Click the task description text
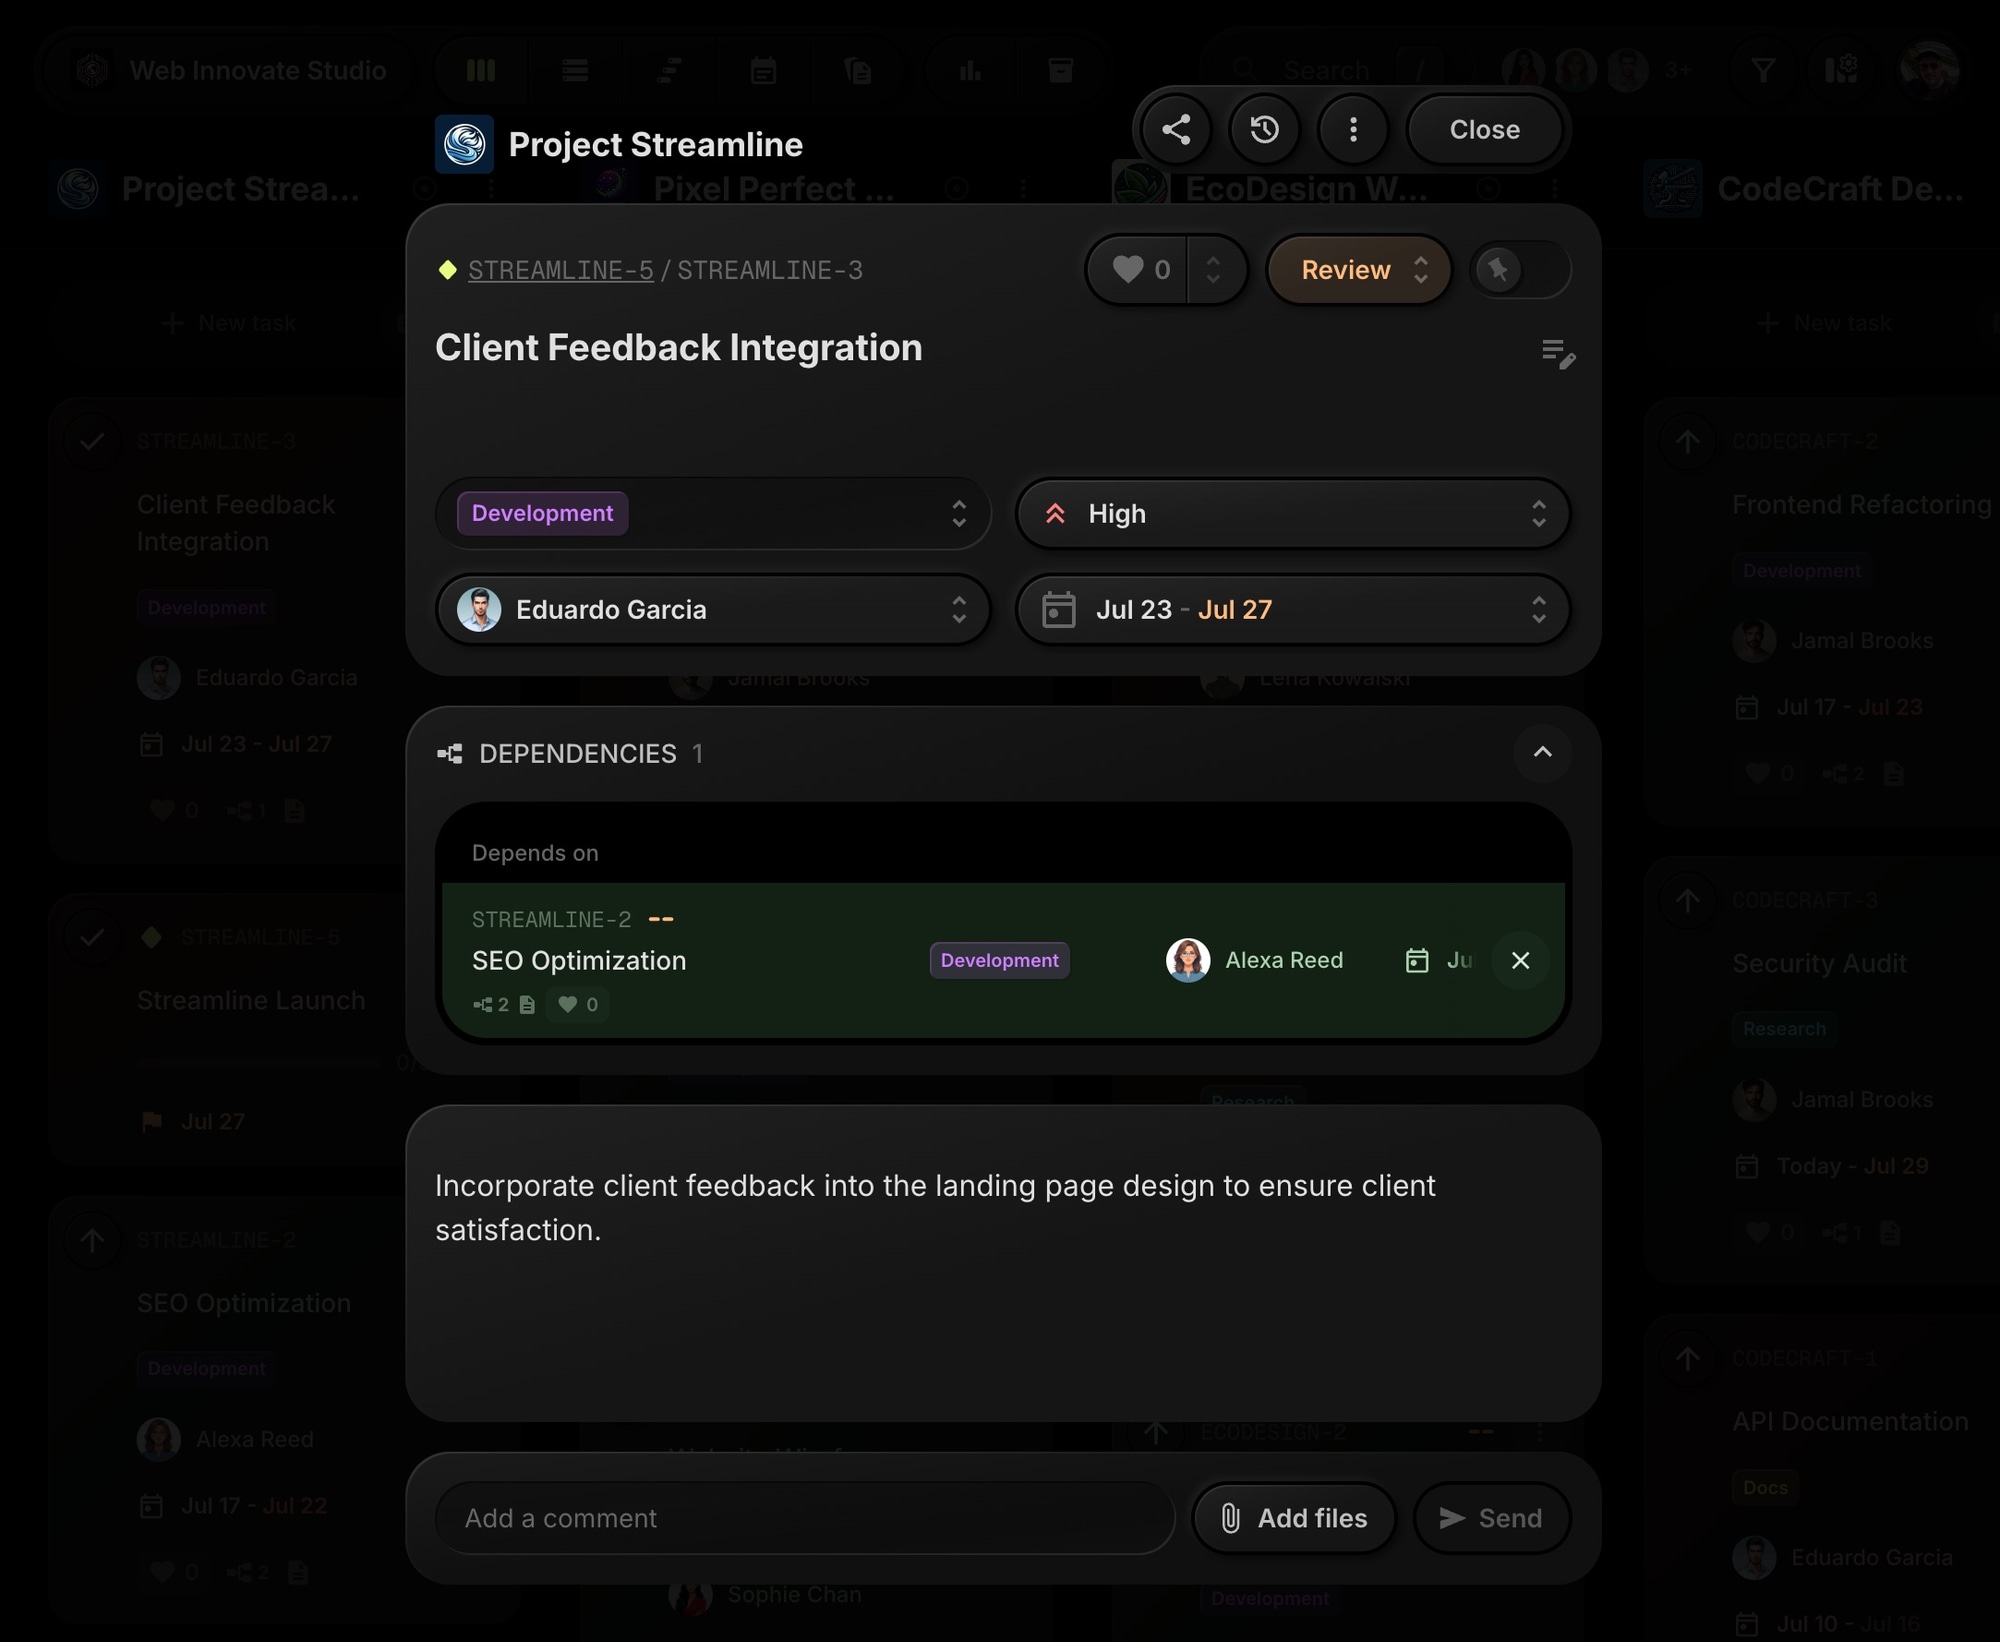Image resolution: width=2000 pixels, height=1642 pixels. 935,1207
